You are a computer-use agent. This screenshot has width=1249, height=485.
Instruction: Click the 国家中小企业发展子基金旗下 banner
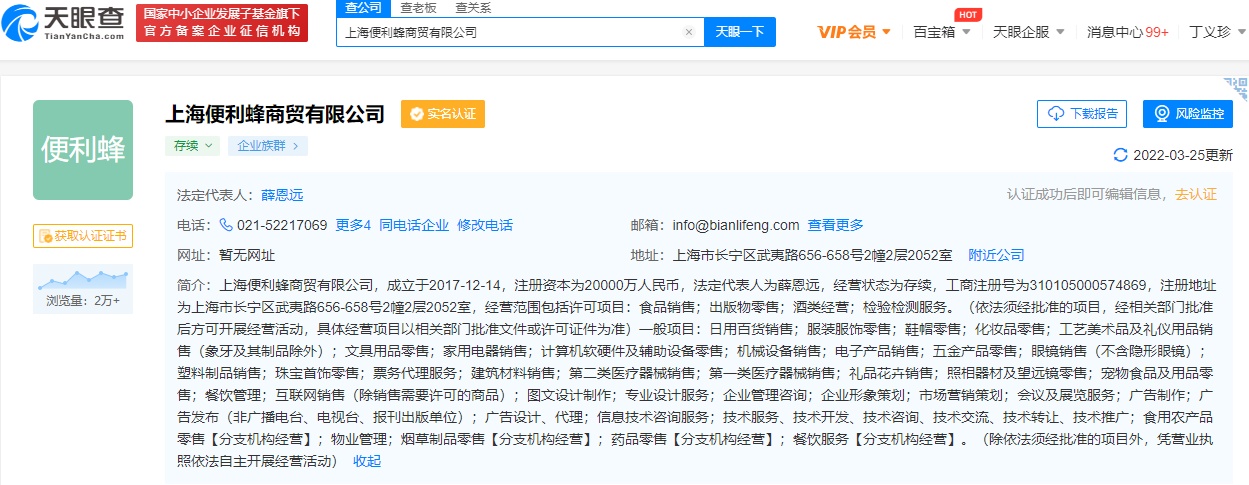(x=223, y=22)
